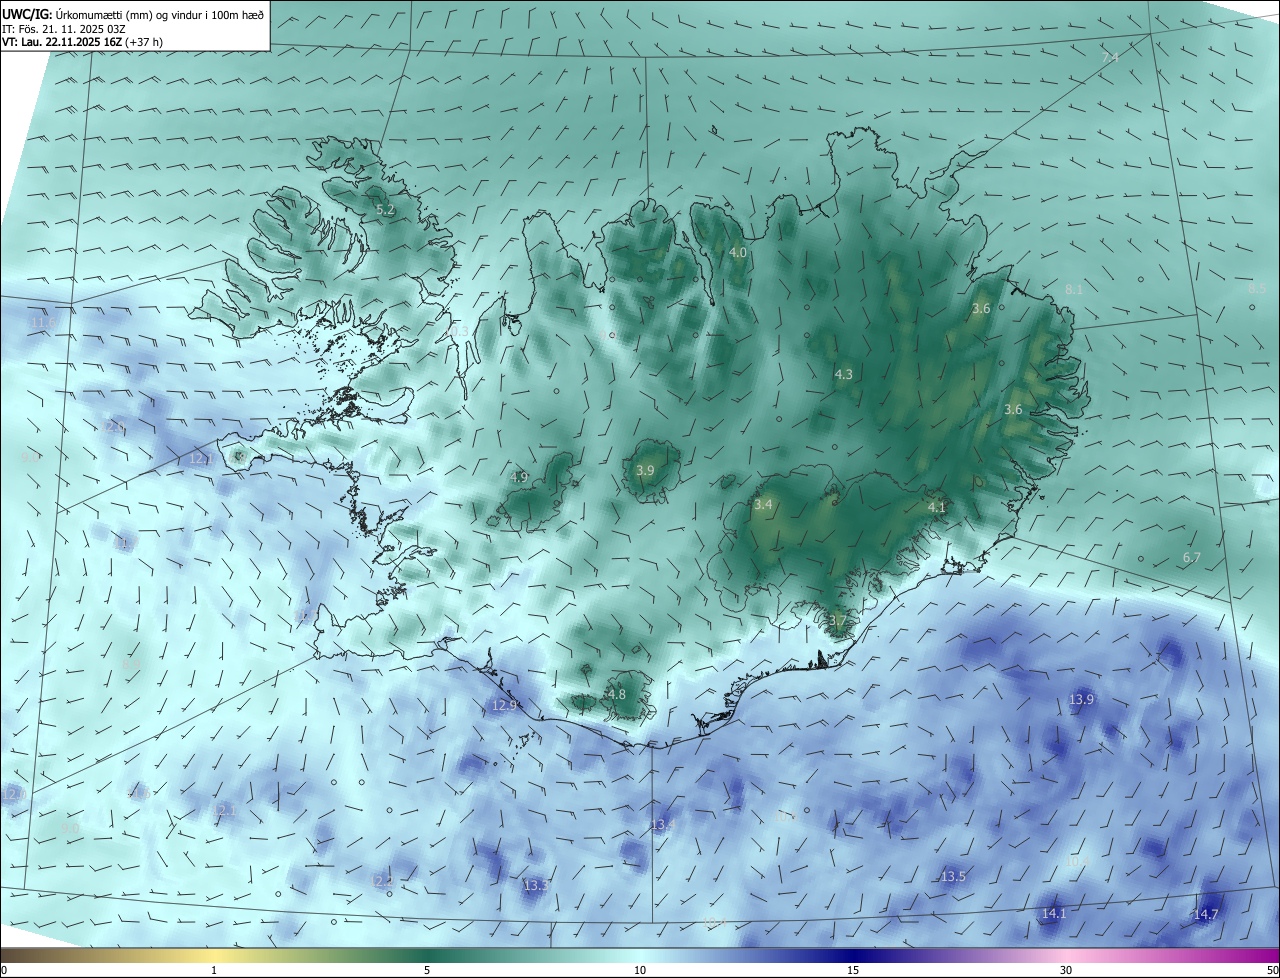The image size is (1280, 978).
Task: Click the 13.5 value label on the map
Action: (953, 876)
